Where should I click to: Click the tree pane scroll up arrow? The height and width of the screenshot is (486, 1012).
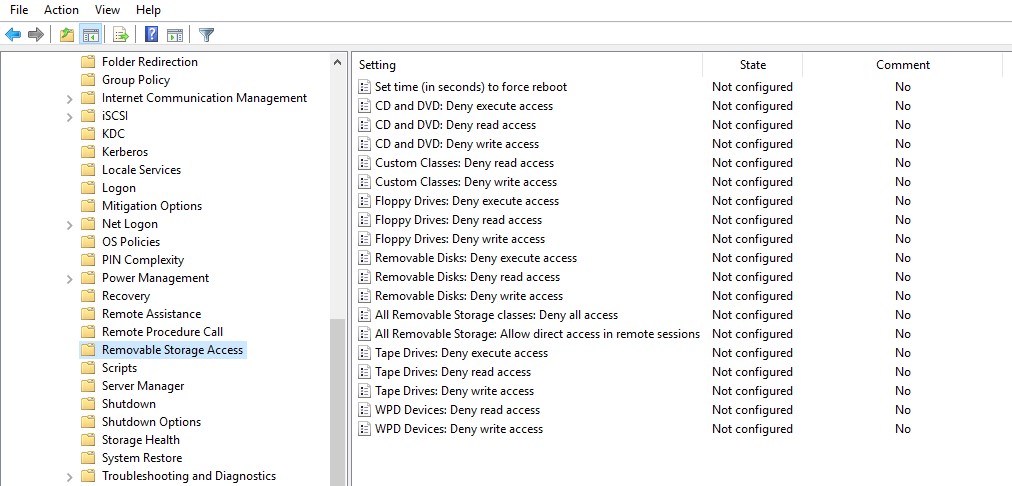(x=337, y=62)
